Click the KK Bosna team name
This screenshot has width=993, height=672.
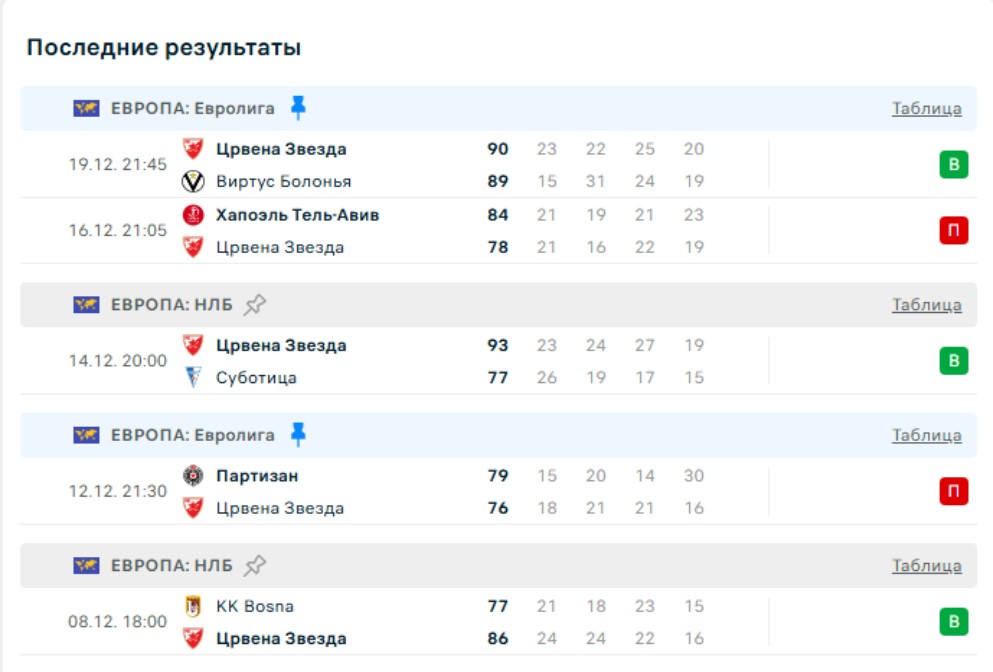(255, 606)
